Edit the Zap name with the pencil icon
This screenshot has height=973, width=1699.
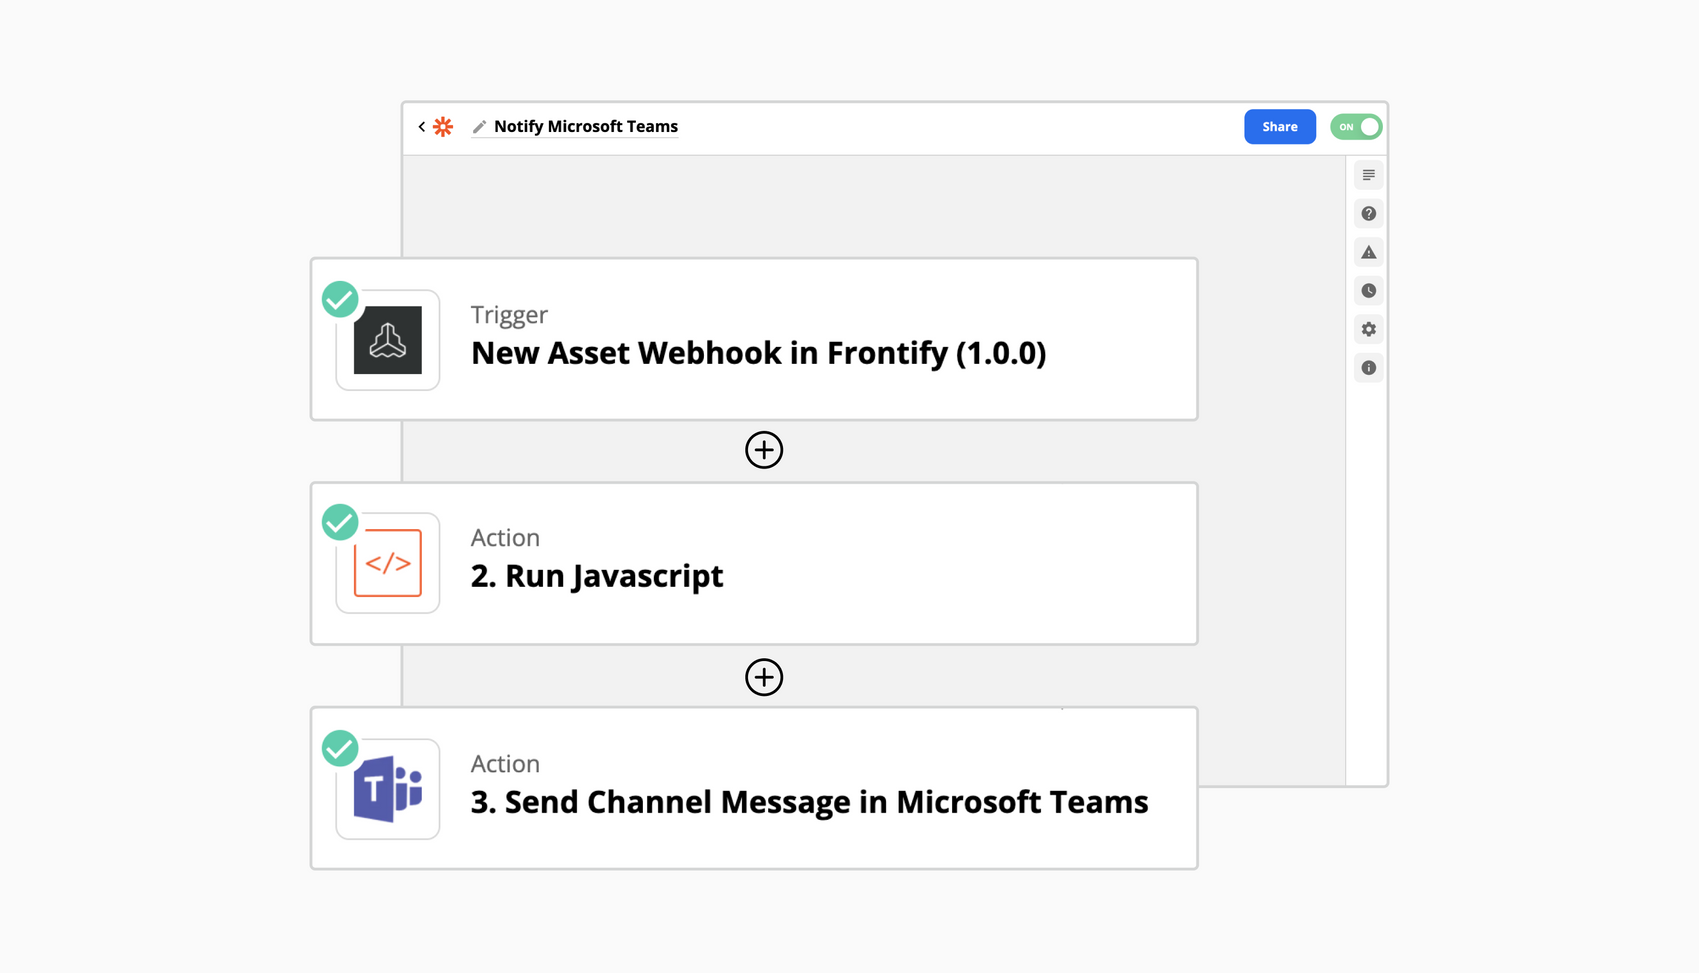(479, 127)
